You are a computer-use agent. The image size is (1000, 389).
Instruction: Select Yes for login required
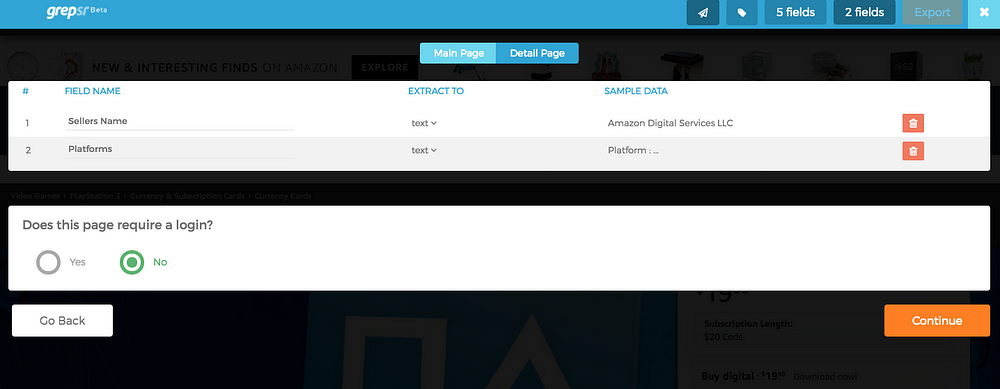[48, 262]
